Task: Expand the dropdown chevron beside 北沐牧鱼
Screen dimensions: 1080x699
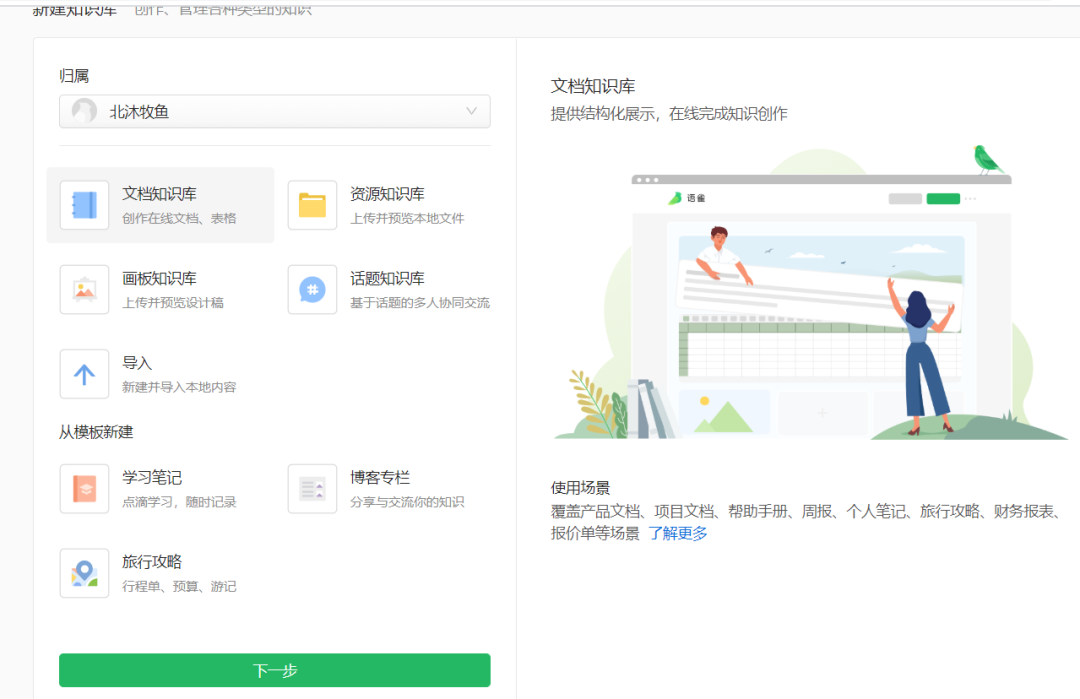Action: pos(471,112)
